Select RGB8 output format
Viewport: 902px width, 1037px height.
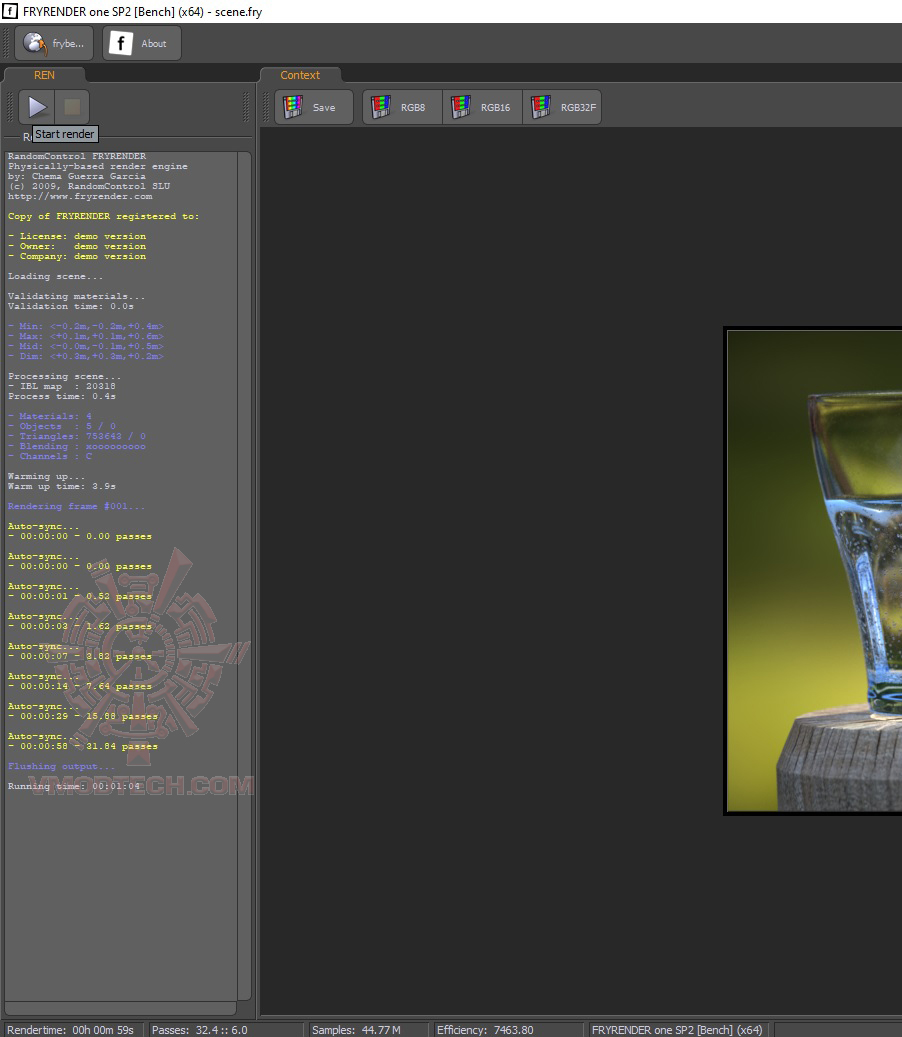pyautogui.click(x=402, y=107)
